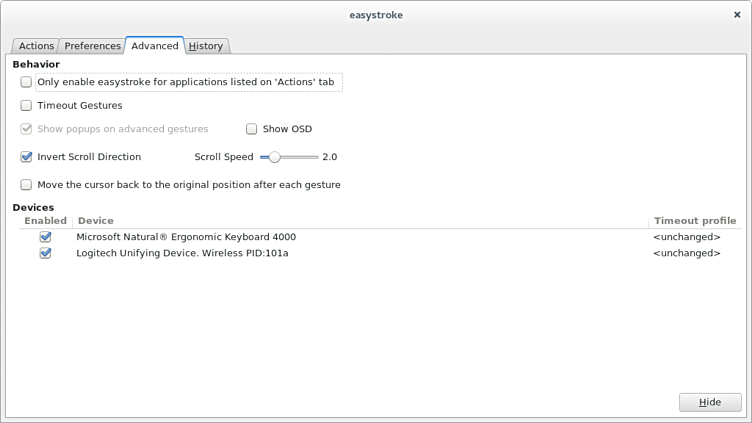Sort by the Device column header
This screenshot has width=752, height=423.
coord(360,221)
